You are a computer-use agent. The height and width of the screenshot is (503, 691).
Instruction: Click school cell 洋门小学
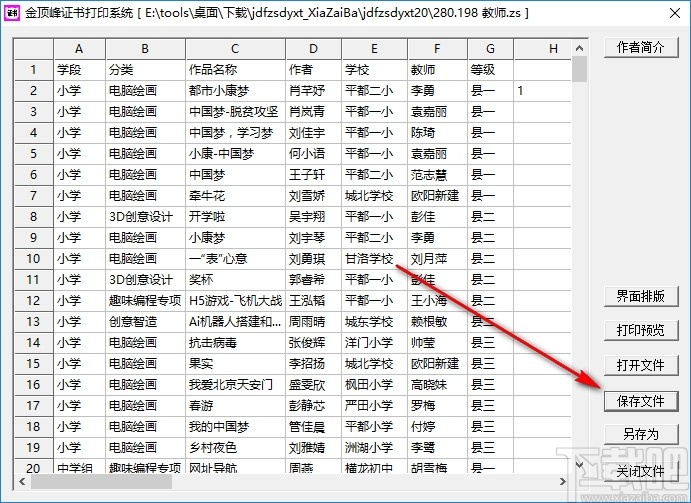pyautogui.click(x=375, y=343)
